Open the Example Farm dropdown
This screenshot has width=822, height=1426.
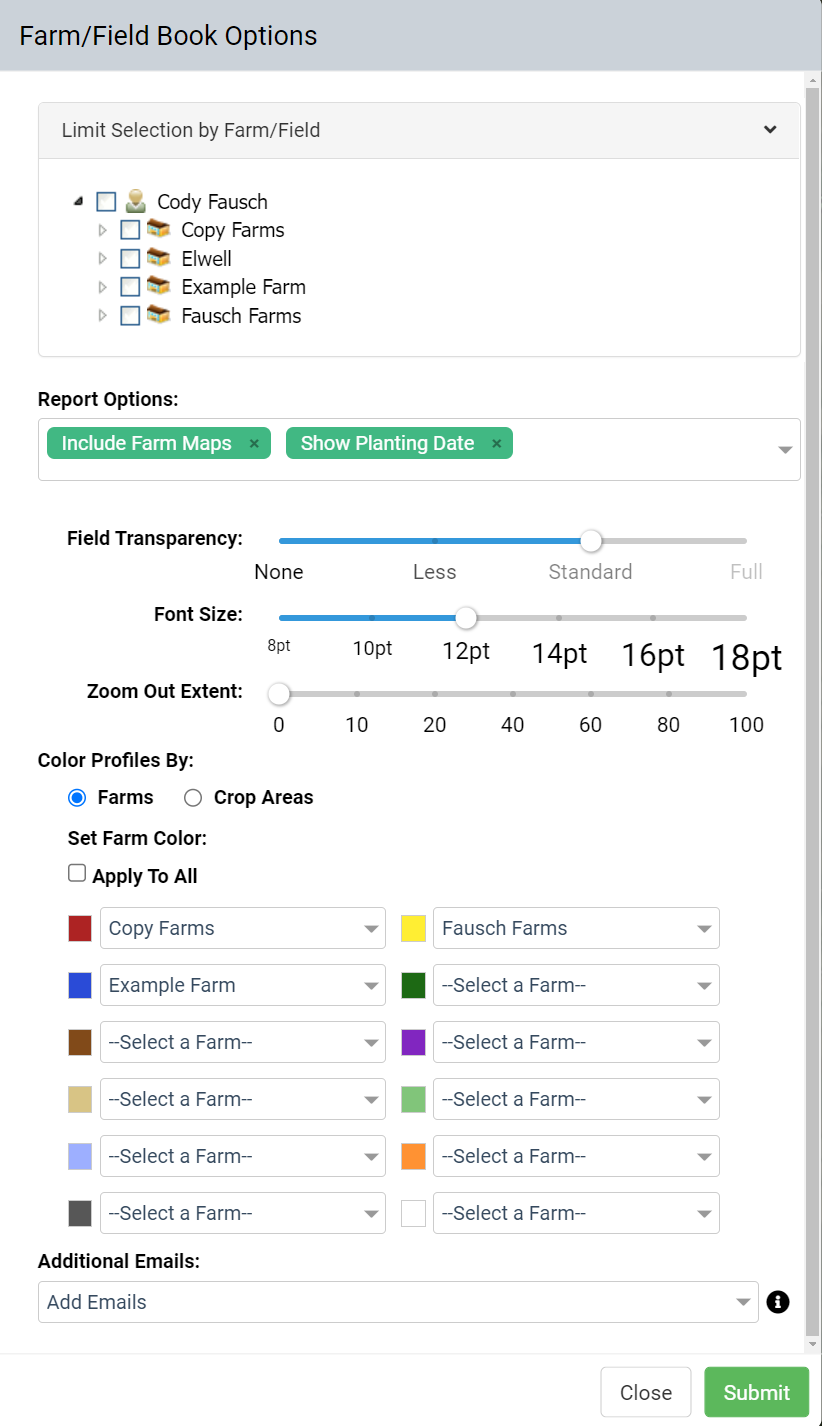[242, 985]
